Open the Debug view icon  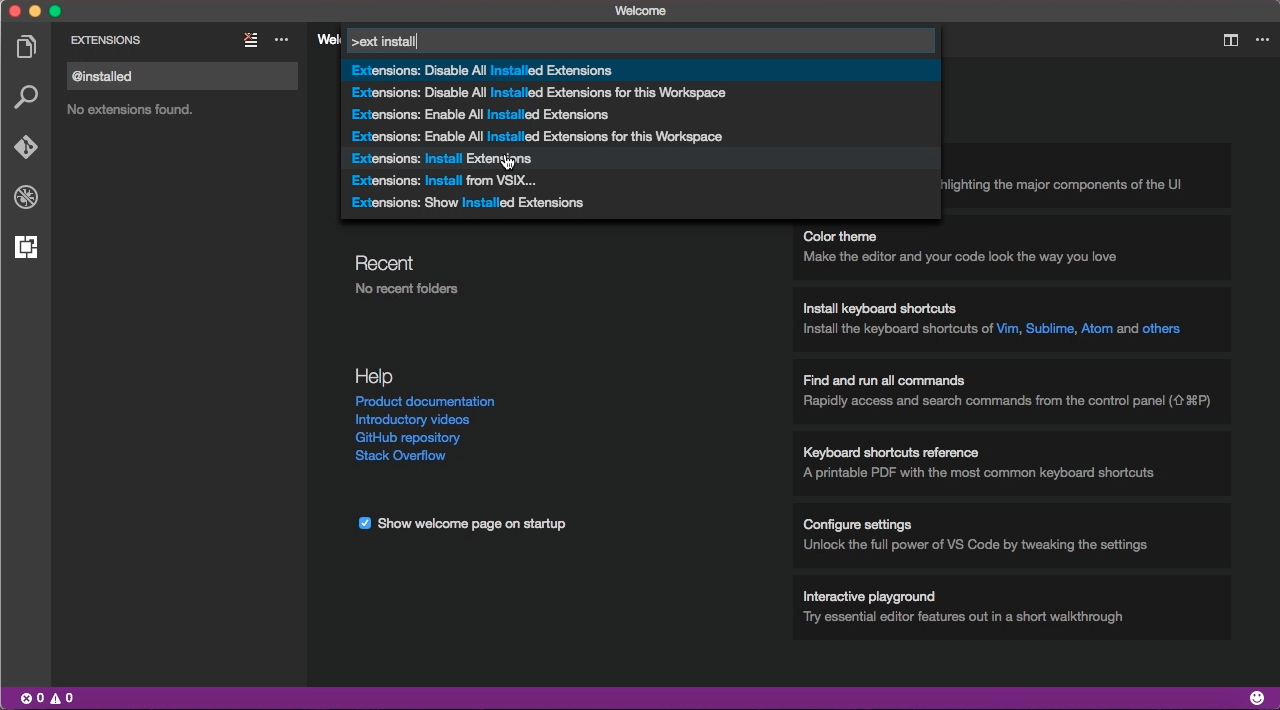pos(26,197)
